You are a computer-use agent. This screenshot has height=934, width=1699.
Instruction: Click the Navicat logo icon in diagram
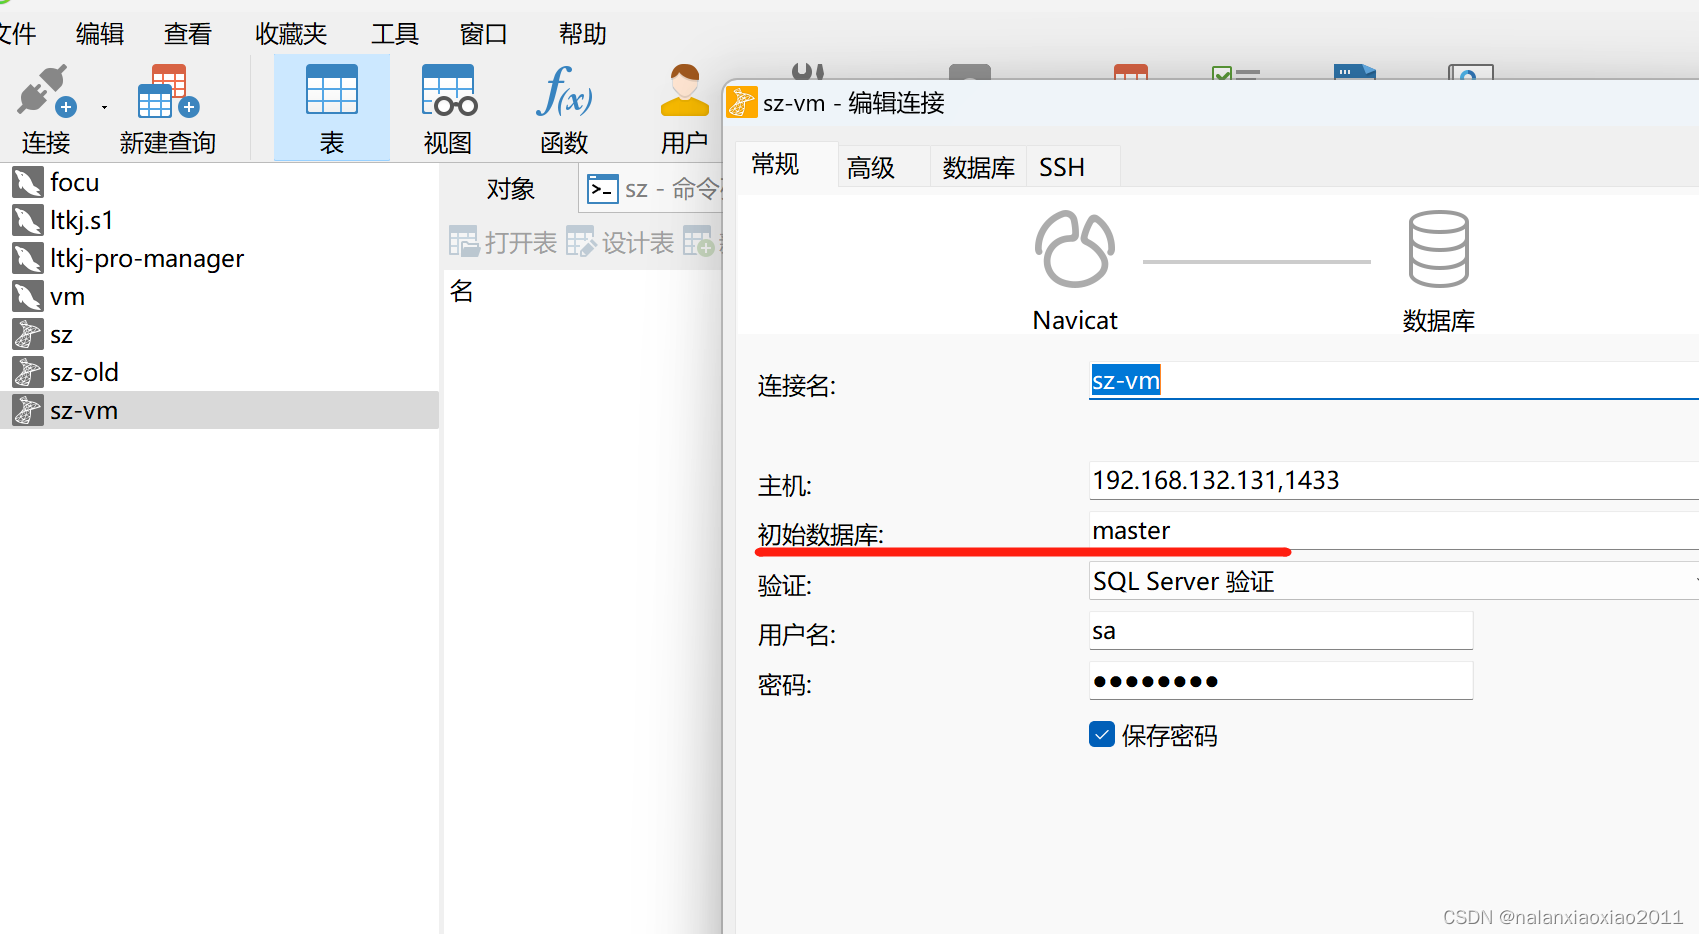tap(1075, 249)
